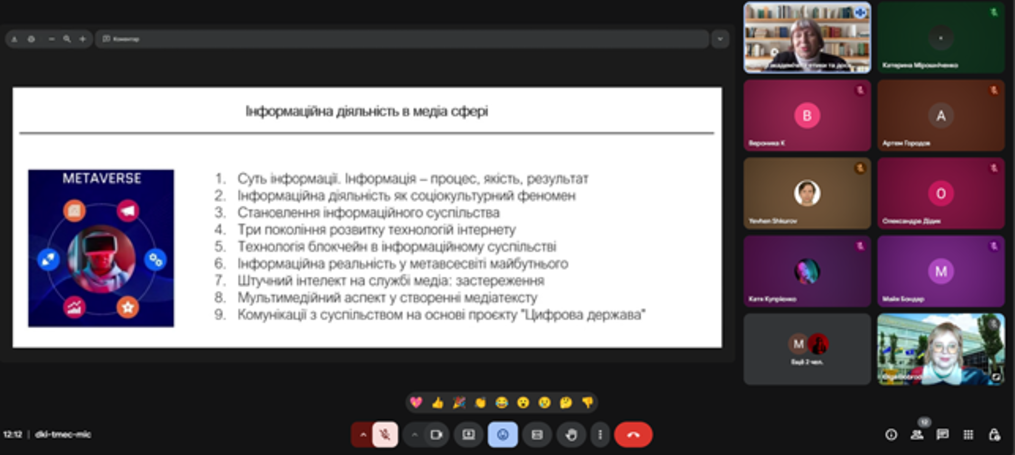
Task: Click the presentation download icon
Action: pyautogui.click(x=15, y=39)
